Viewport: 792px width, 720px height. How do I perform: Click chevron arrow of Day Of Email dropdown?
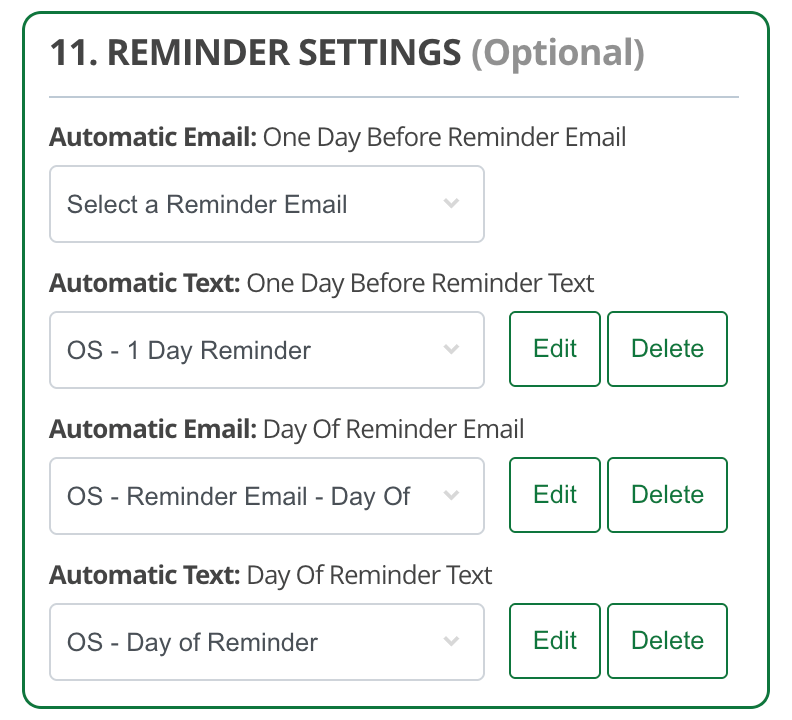tap(452, 496)
